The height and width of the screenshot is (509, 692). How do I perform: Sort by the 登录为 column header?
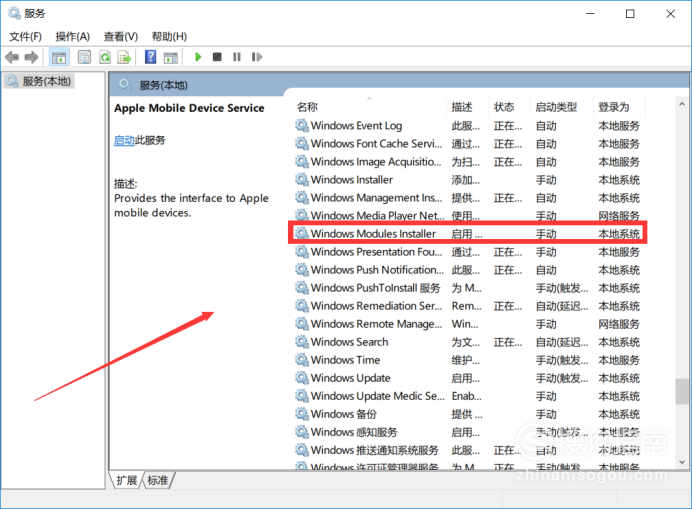click(619, 107)
